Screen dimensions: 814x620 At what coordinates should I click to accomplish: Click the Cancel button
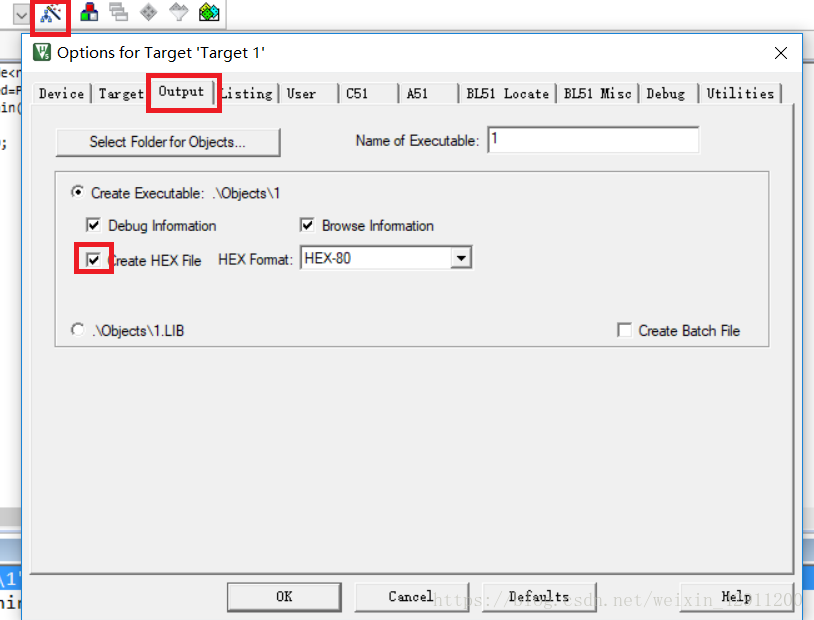[411, 597]
